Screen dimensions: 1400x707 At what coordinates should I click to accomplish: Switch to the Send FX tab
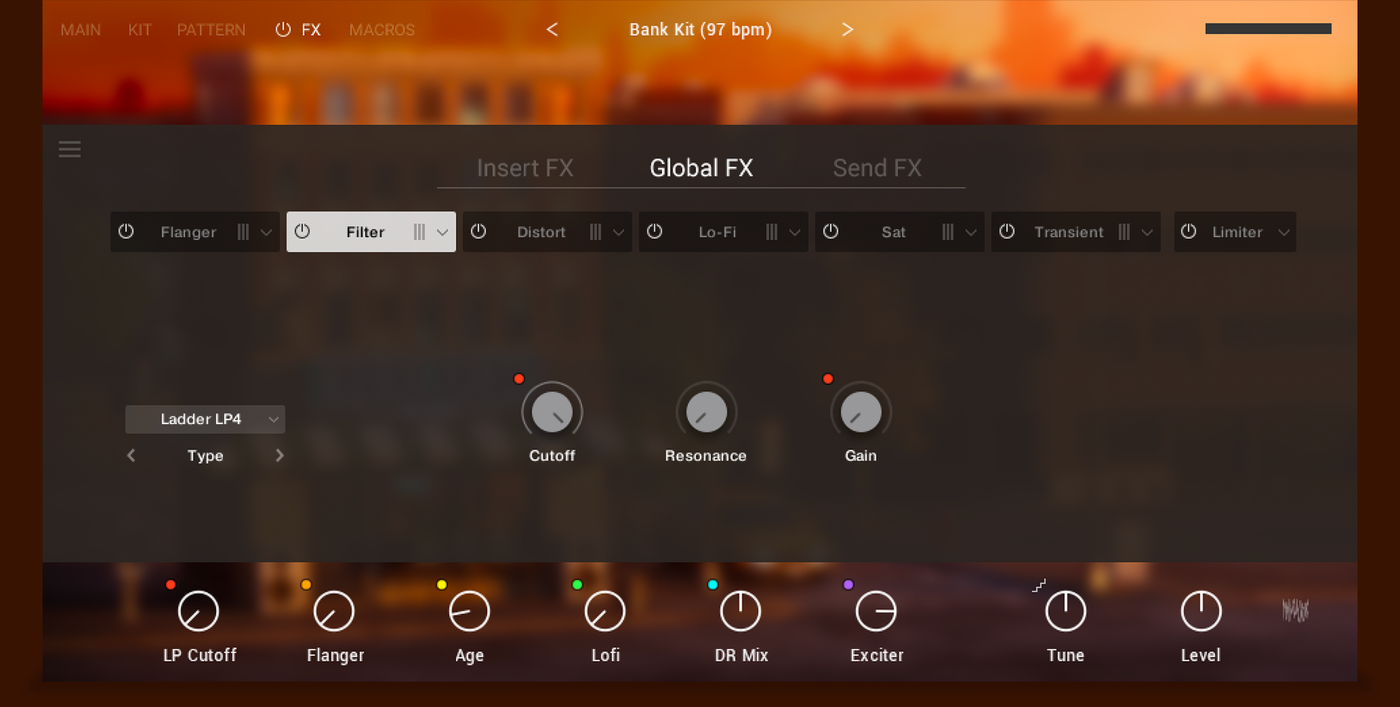click(877, 168)
